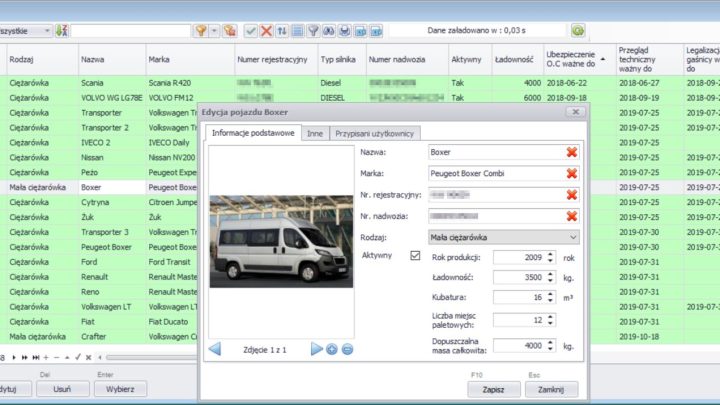Click the Zamknij button
Viewport: 720px width, 405px height.
click(x=551, y=389)
